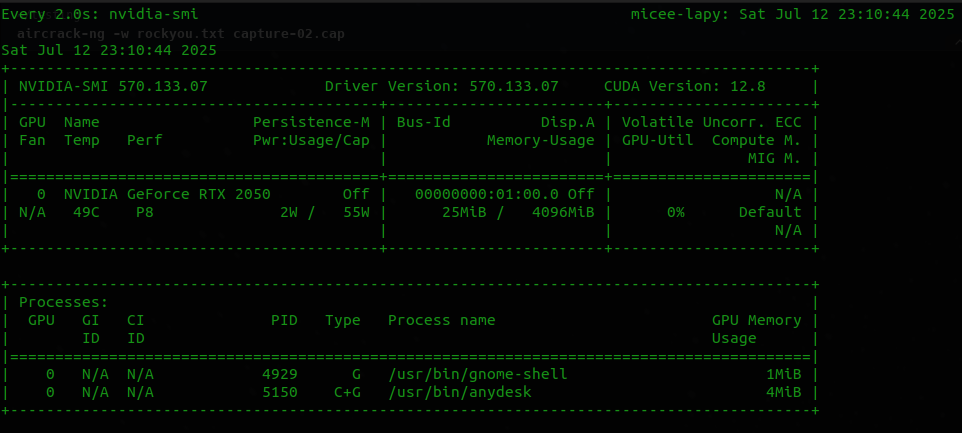Click the 'Processes:' section label
This screenshot has width=962, height=433.
click(64, 302)
